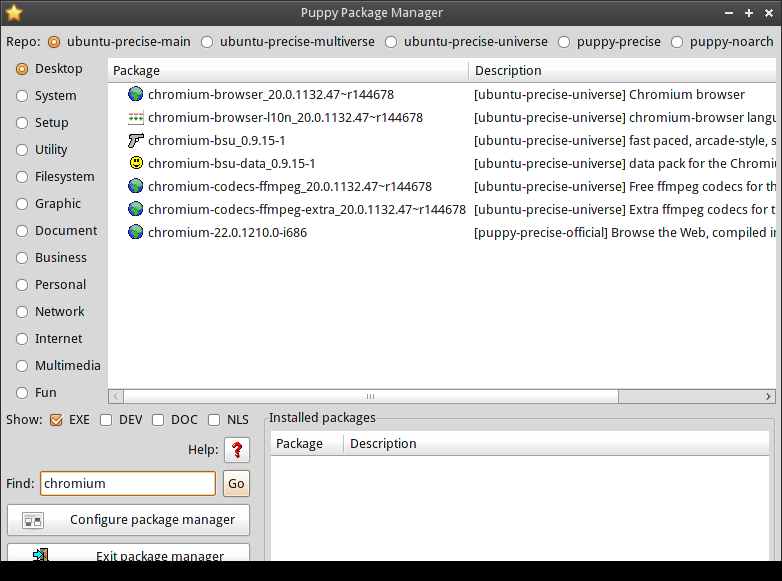Choose the Multimedia category
Viewport: 782px width, 581px height.
[22, 366]
